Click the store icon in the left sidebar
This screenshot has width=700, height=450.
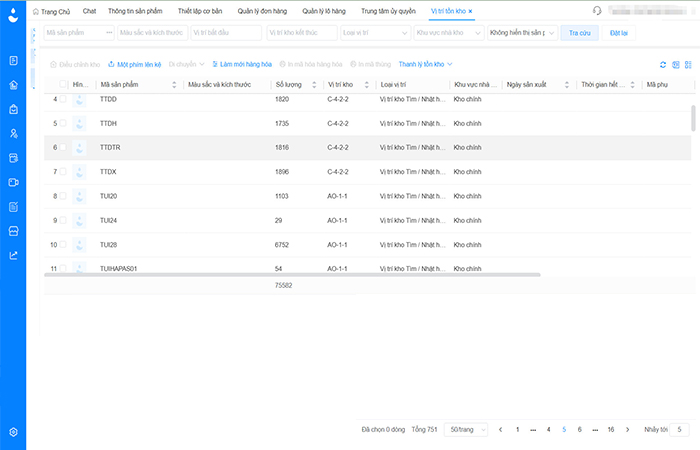point(13,231)
